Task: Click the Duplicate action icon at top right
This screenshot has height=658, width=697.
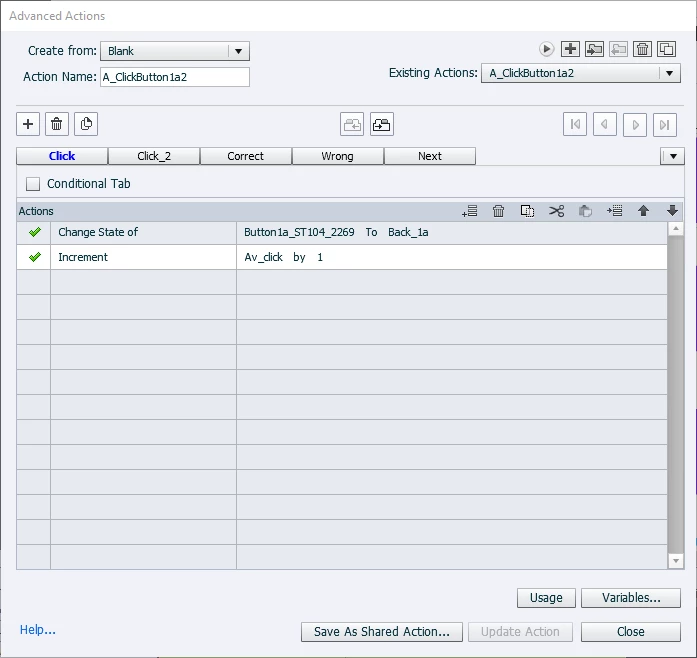Action: coord(666,49)
